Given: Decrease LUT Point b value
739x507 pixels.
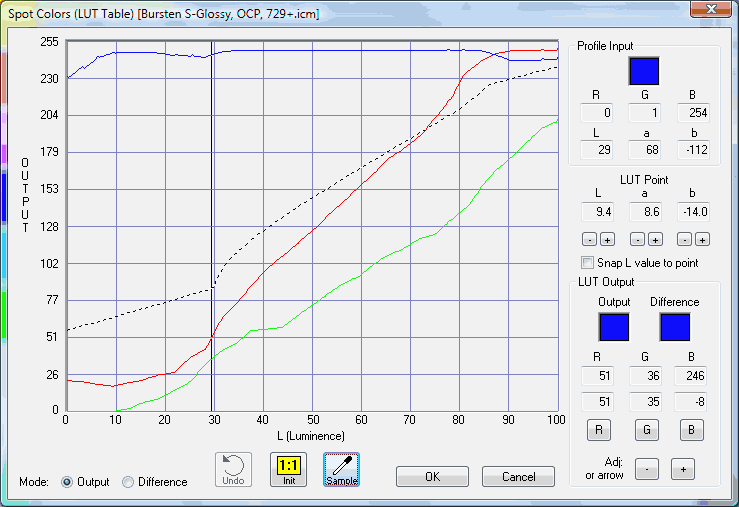Looking at the screenshot, I should pyautogui.click(x=684, y=239).
